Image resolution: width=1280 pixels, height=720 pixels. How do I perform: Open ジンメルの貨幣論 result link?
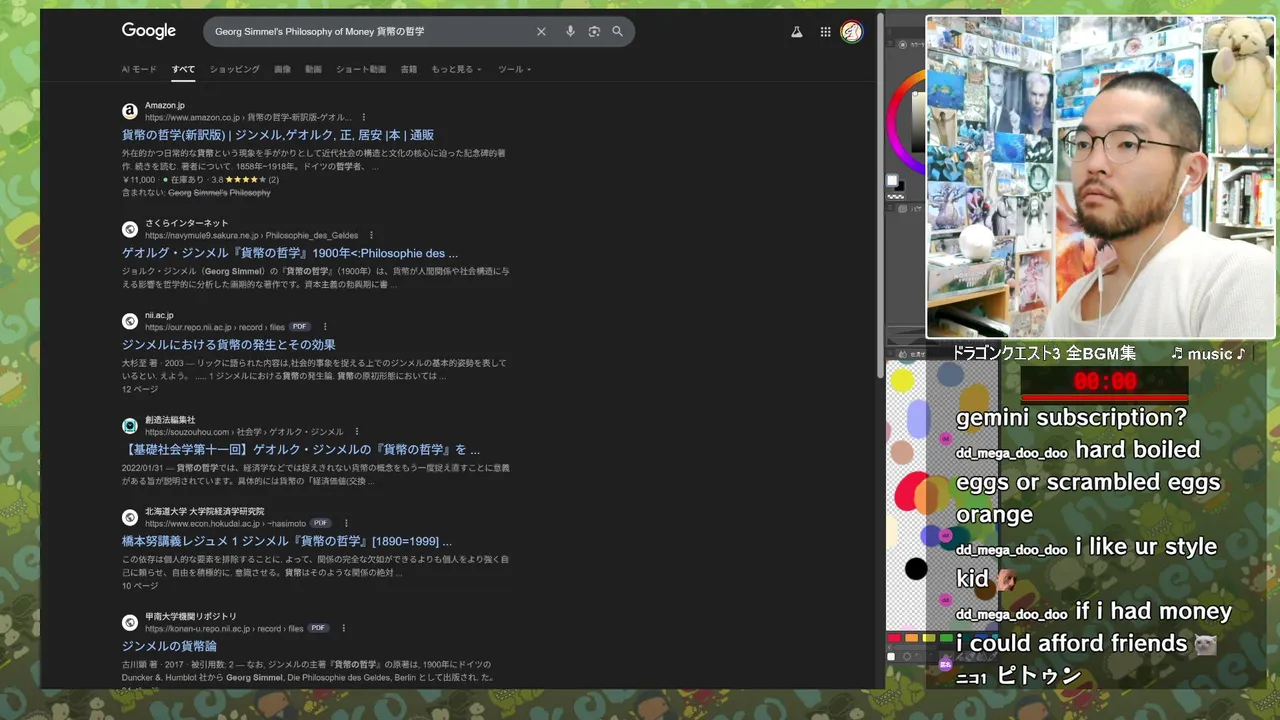(x=169, y=646)
